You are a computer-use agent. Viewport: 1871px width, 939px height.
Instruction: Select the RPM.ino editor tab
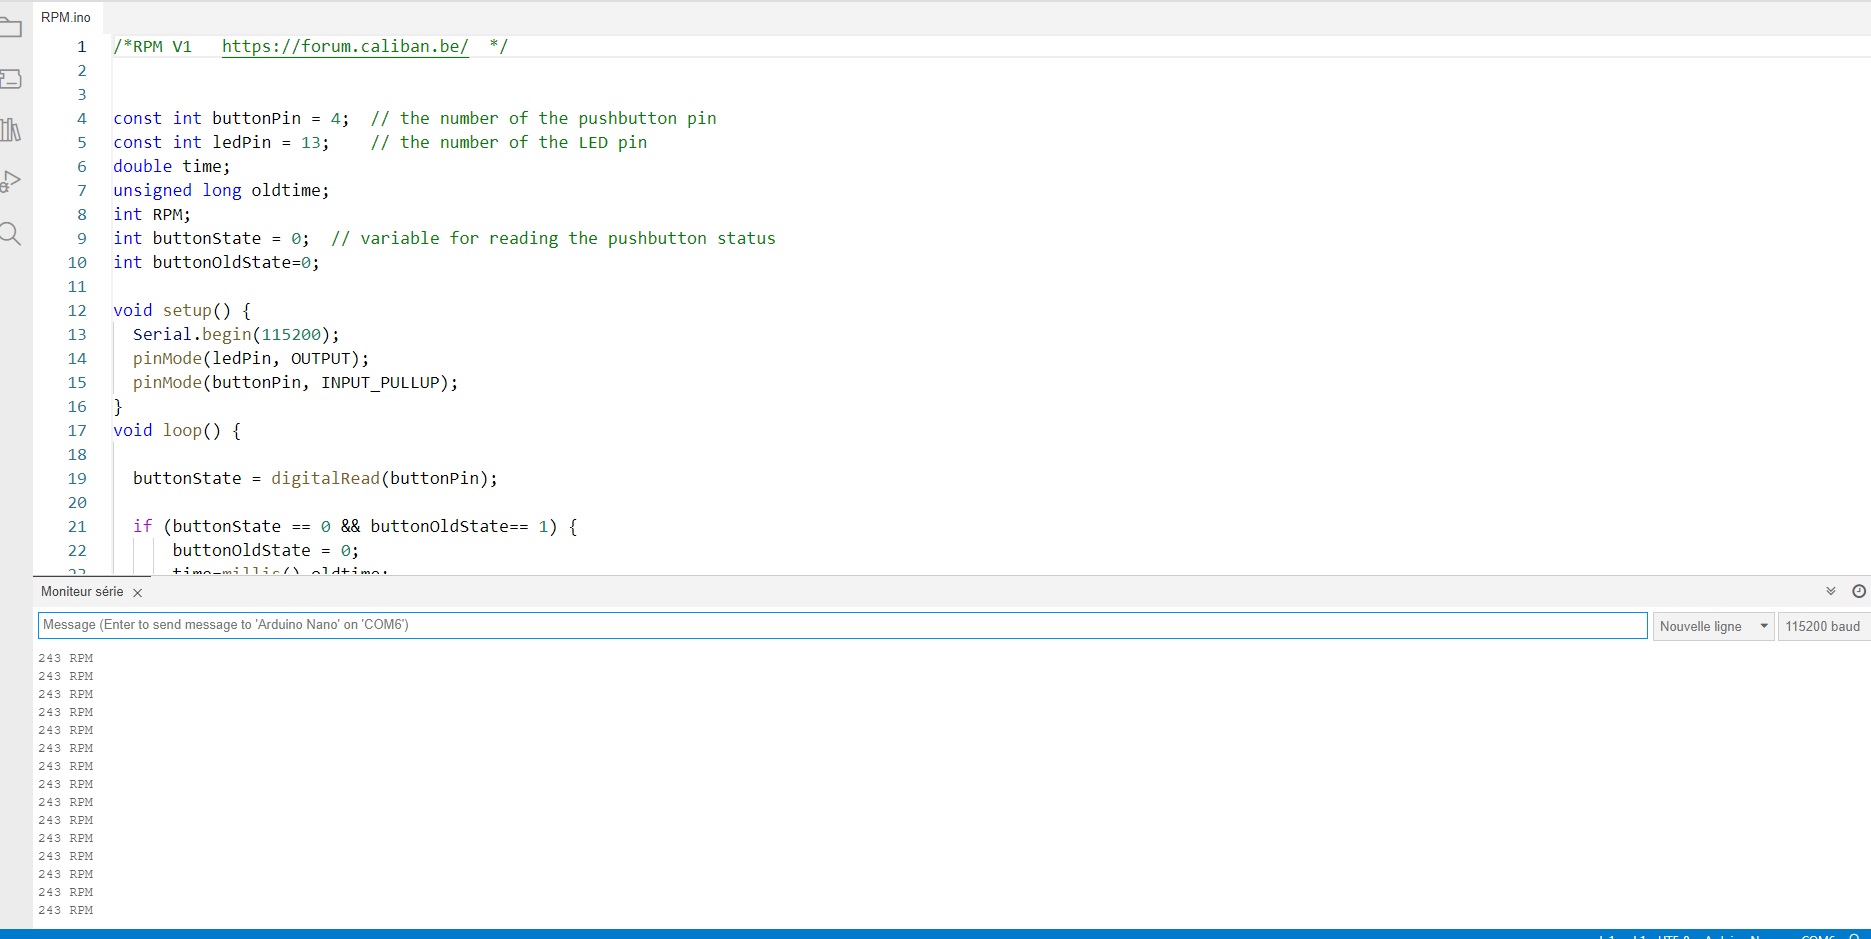pos(66,17)
